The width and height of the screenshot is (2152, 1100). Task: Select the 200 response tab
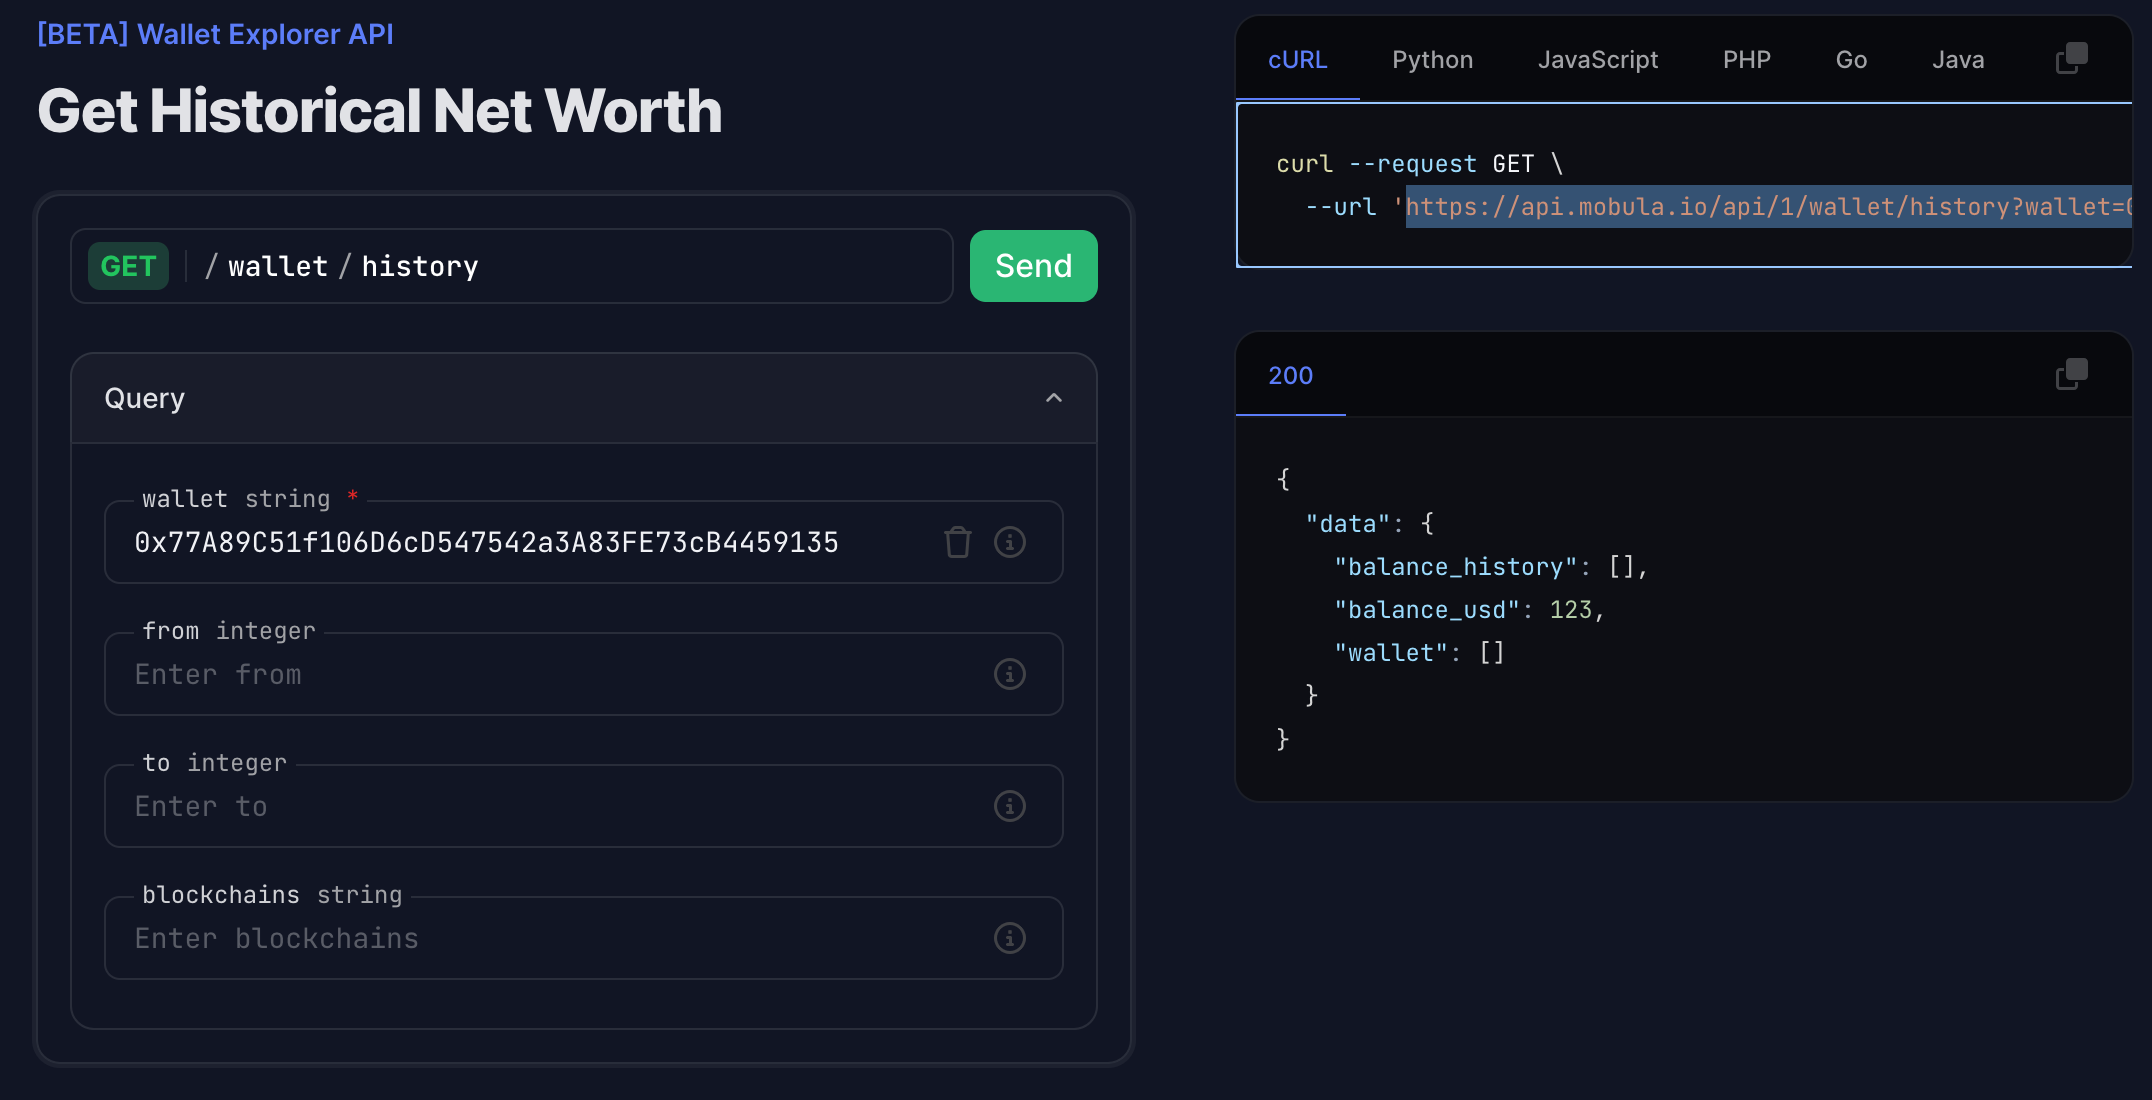click(x=1290, y=376)
